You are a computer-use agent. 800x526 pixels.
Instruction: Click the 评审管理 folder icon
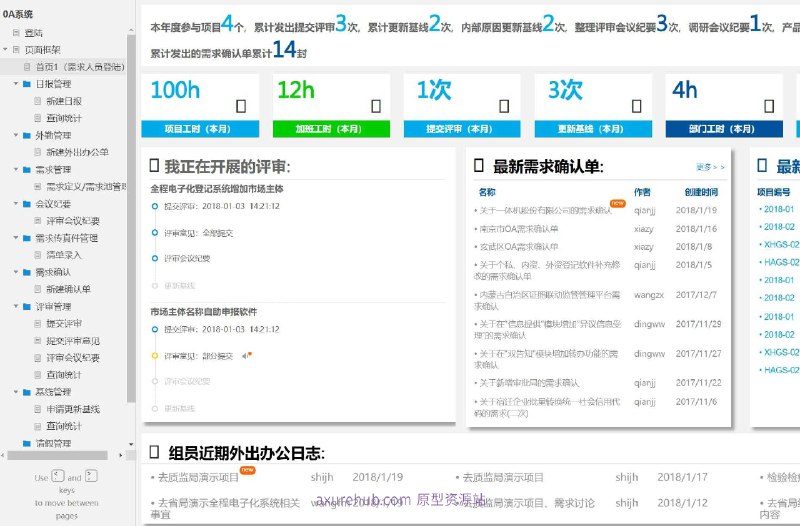[x=27, y=306]
